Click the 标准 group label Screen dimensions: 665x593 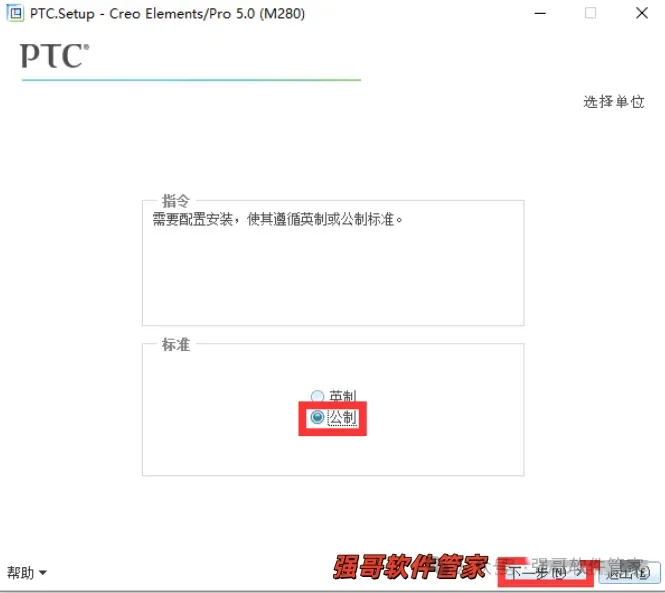[x=176, y=344]
